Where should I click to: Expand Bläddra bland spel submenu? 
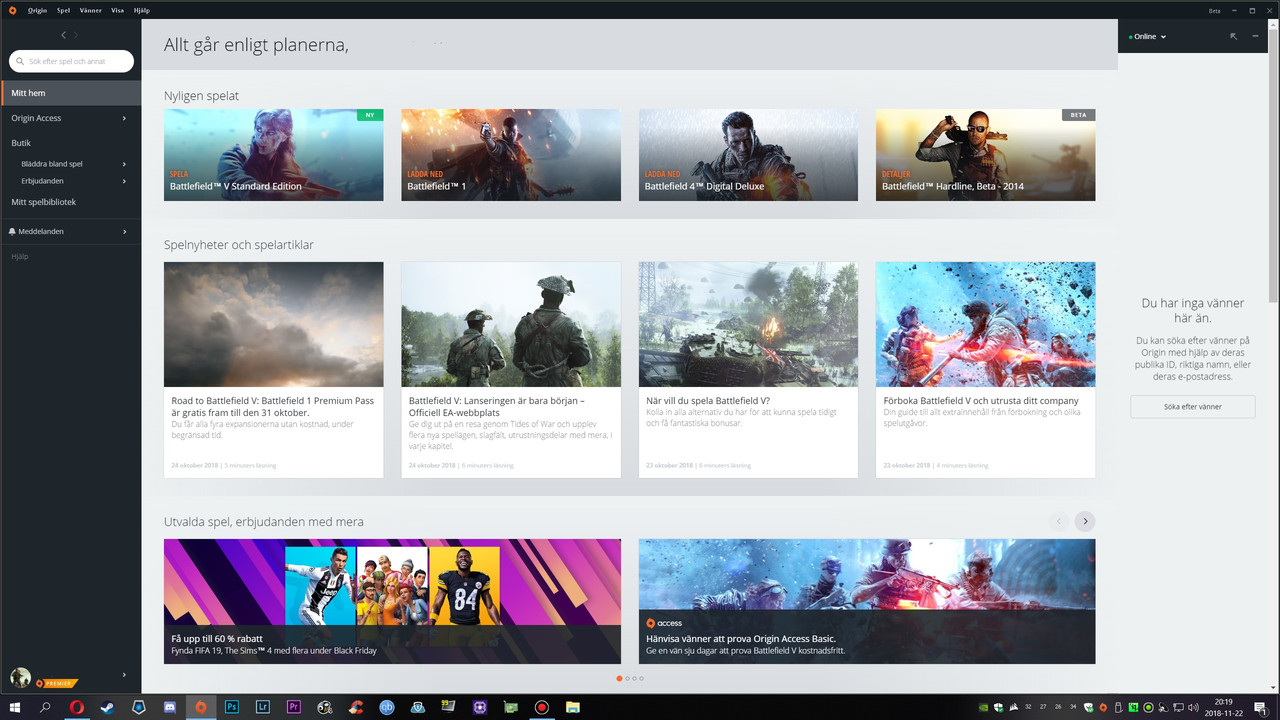tap(124, 164)
